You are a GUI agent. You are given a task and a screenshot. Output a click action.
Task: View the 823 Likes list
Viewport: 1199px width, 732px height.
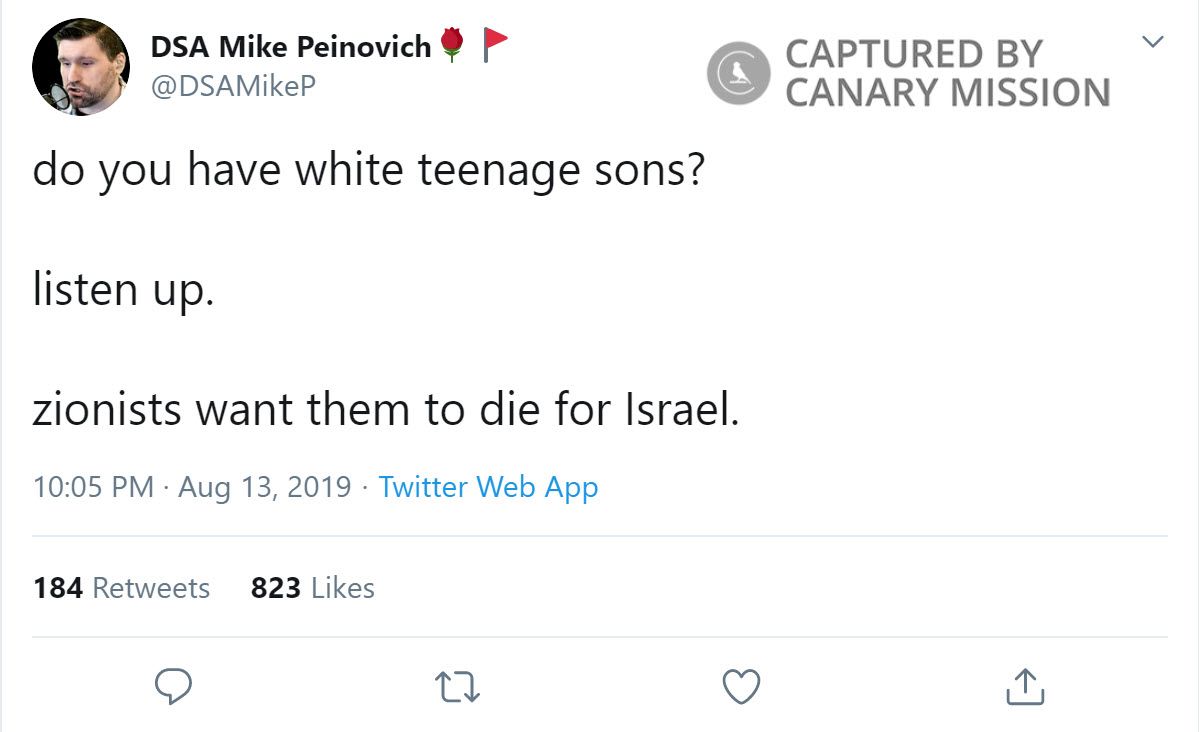pos(312,587)
